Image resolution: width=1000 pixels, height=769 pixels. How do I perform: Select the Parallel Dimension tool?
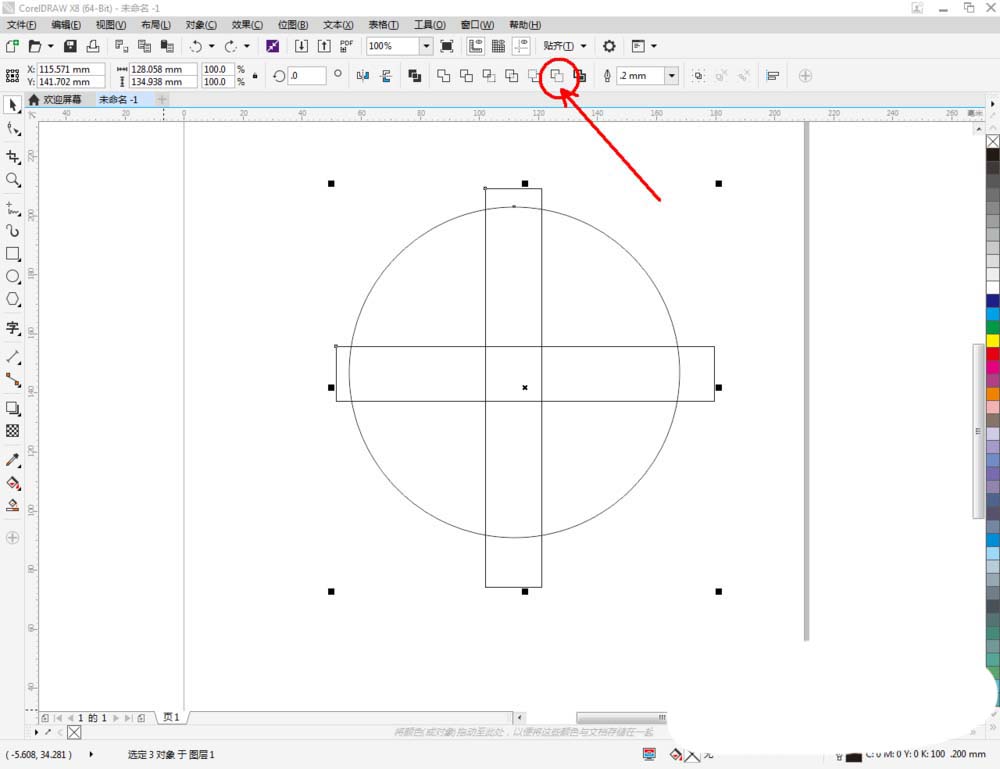click(13, 356)
